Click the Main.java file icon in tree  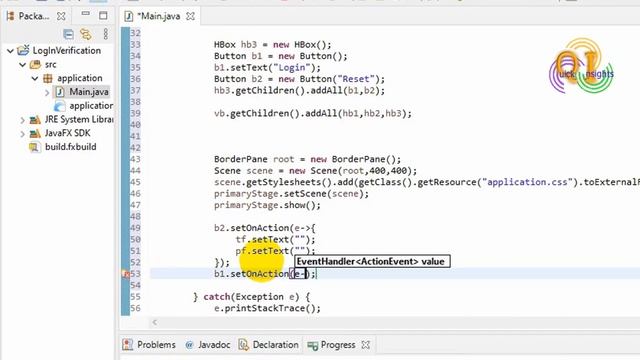[x=60, y=92]
